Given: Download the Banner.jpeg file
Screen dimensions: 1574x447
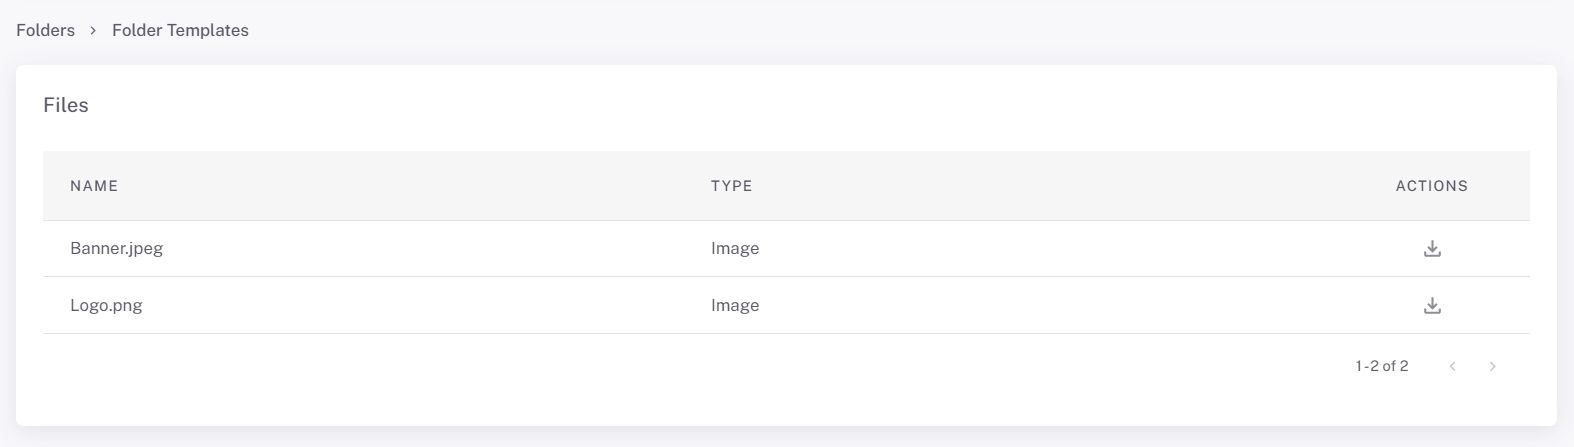Looking at the screenshot, I should pos(1432,249).
